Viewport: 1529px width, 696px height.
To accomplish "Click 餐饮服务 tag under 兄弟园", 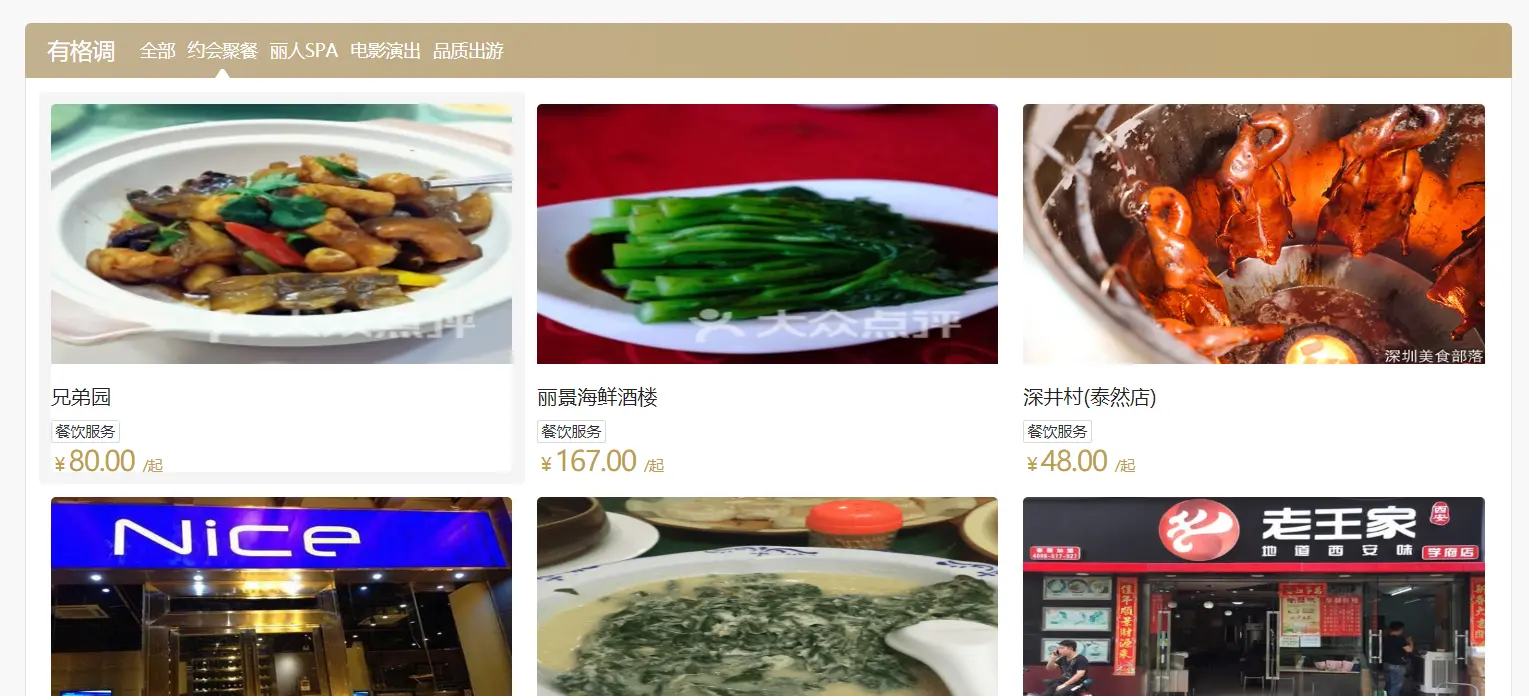I will [x=85, y=432].
